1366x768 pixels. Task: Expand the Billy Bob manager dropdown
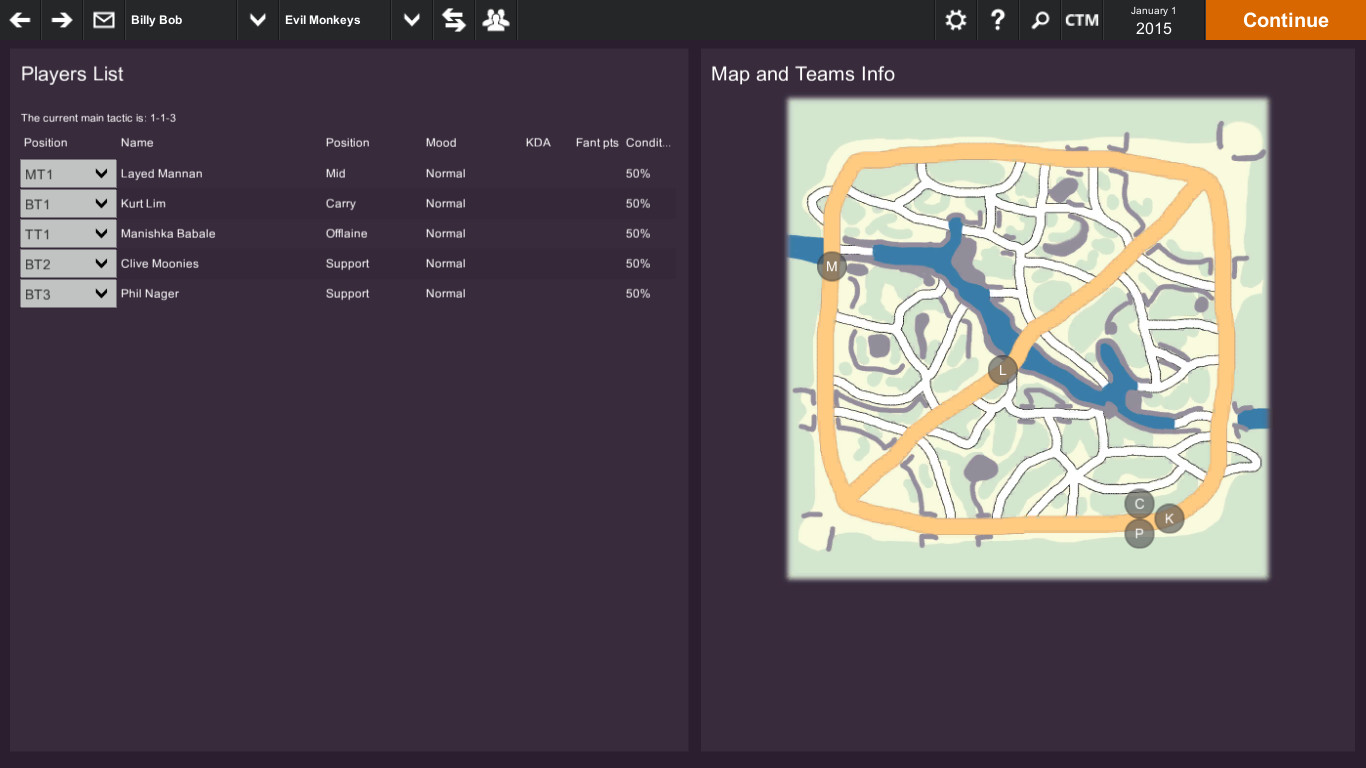click(x=257, y=19)
